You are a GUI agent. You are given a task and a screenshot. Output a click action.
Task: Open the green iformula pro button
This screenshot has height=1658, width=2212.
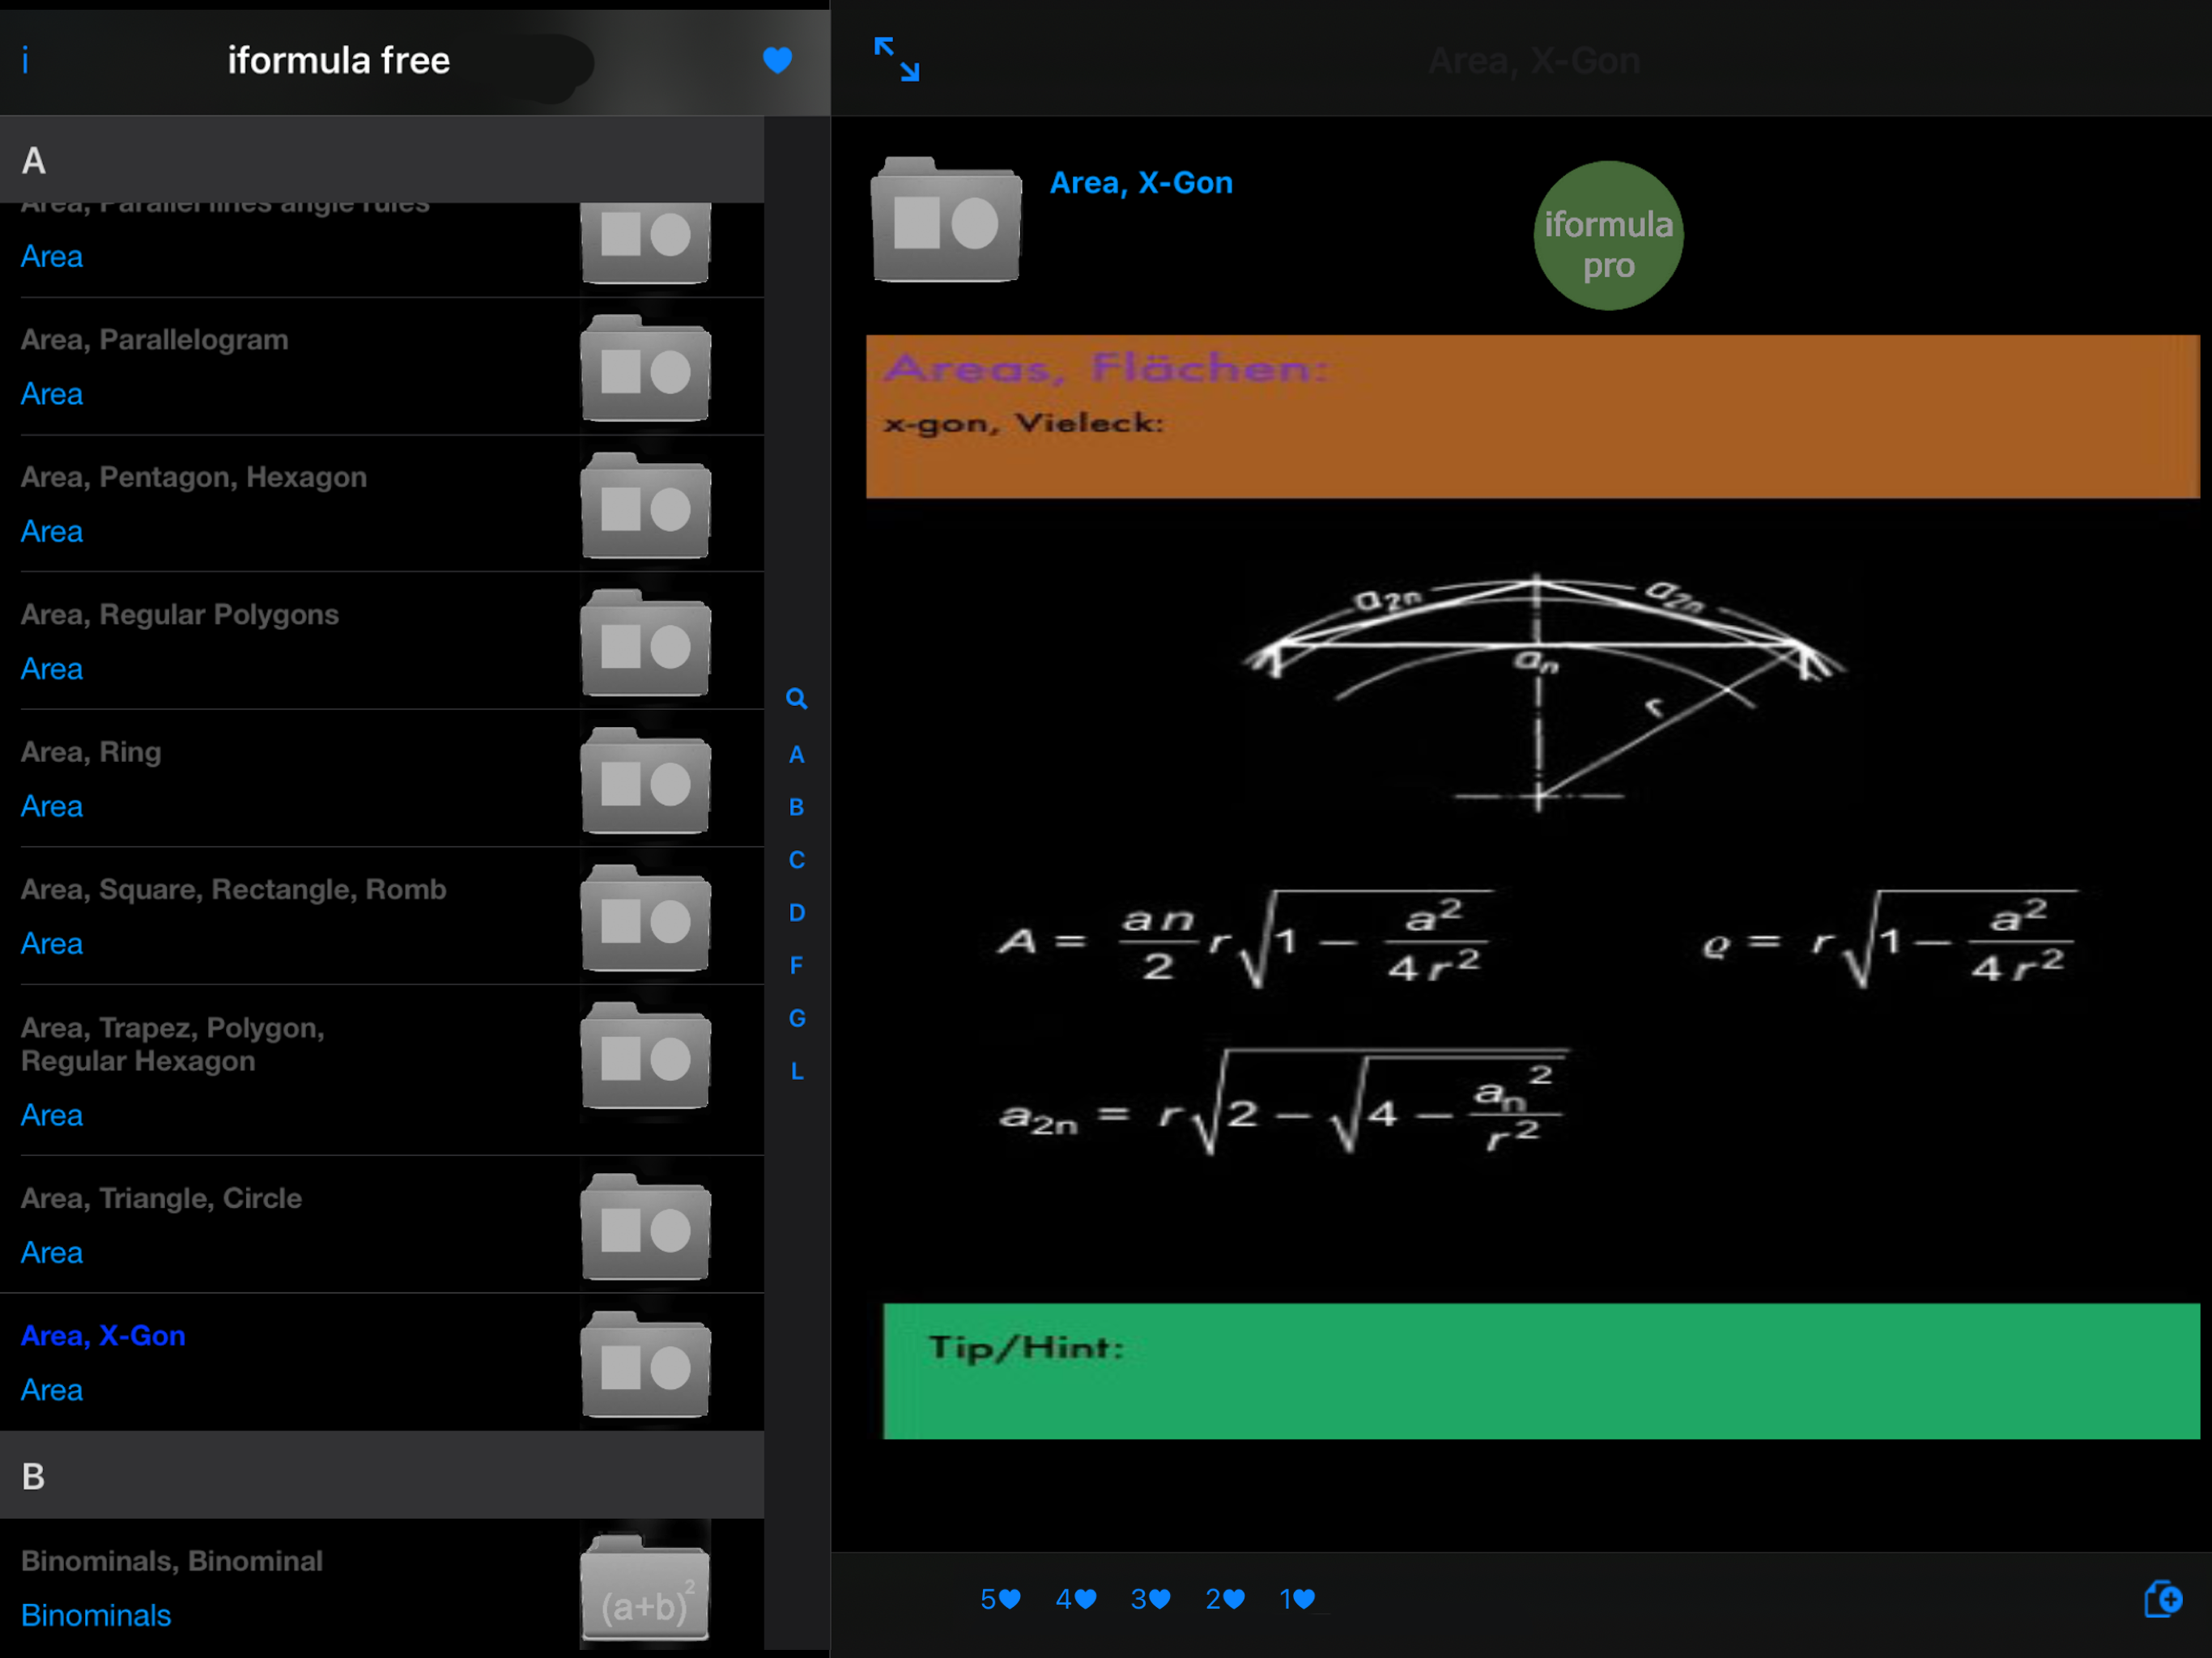[x=1608, y=236]
